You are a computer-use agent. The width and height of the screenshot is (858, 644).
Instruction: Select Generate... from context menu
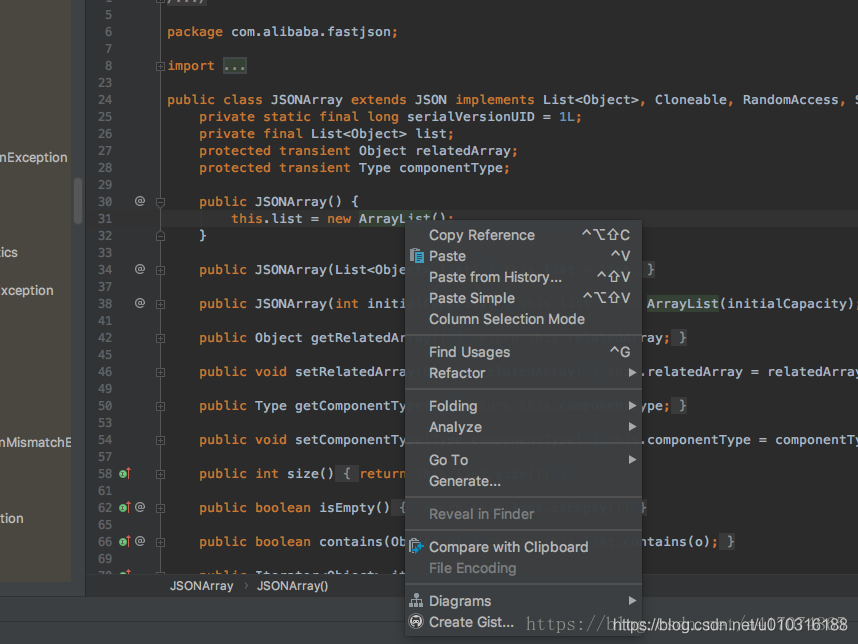523,481
